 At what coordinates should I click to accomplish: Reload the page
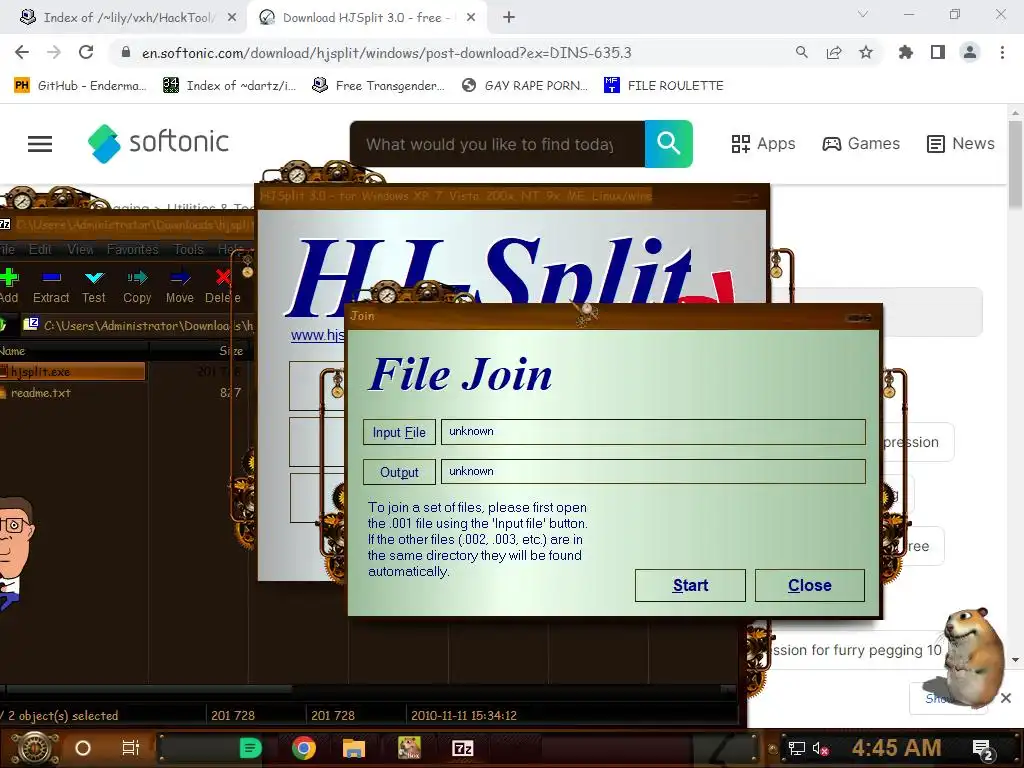(x=86, y=52)
